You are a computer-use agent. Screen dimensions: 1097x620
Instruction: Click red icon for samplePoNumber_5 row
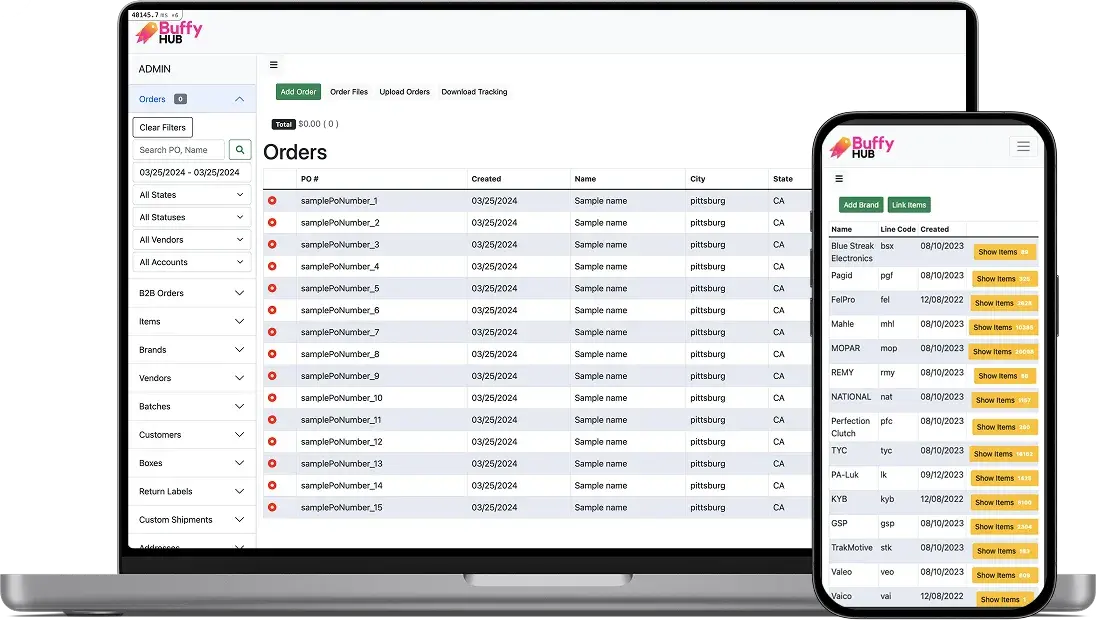pos(272,288)
